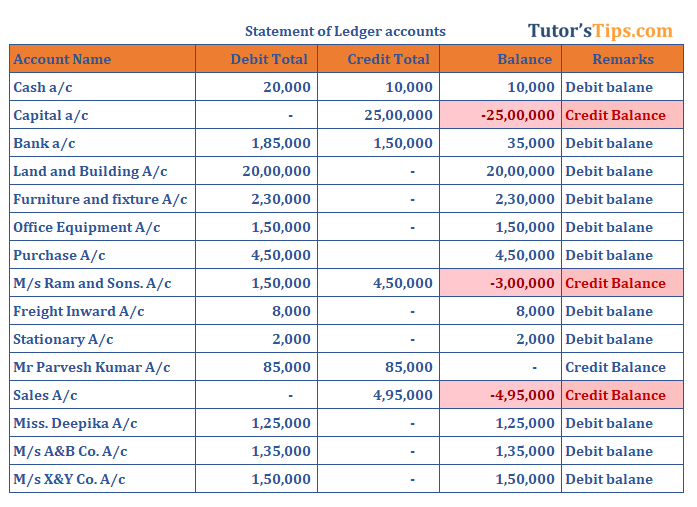Click the Account Name column header
The width and height of the screenshot is (697, 507).
pyautogui.click(x=102, y=59)
